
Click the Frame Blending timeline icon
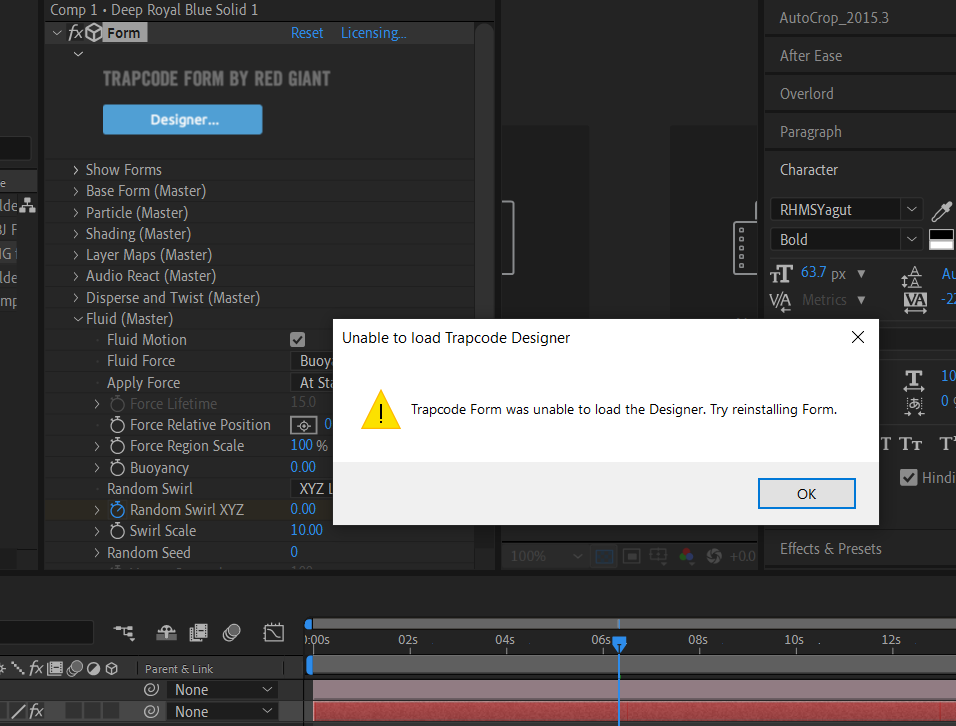[x=199, y=632]
